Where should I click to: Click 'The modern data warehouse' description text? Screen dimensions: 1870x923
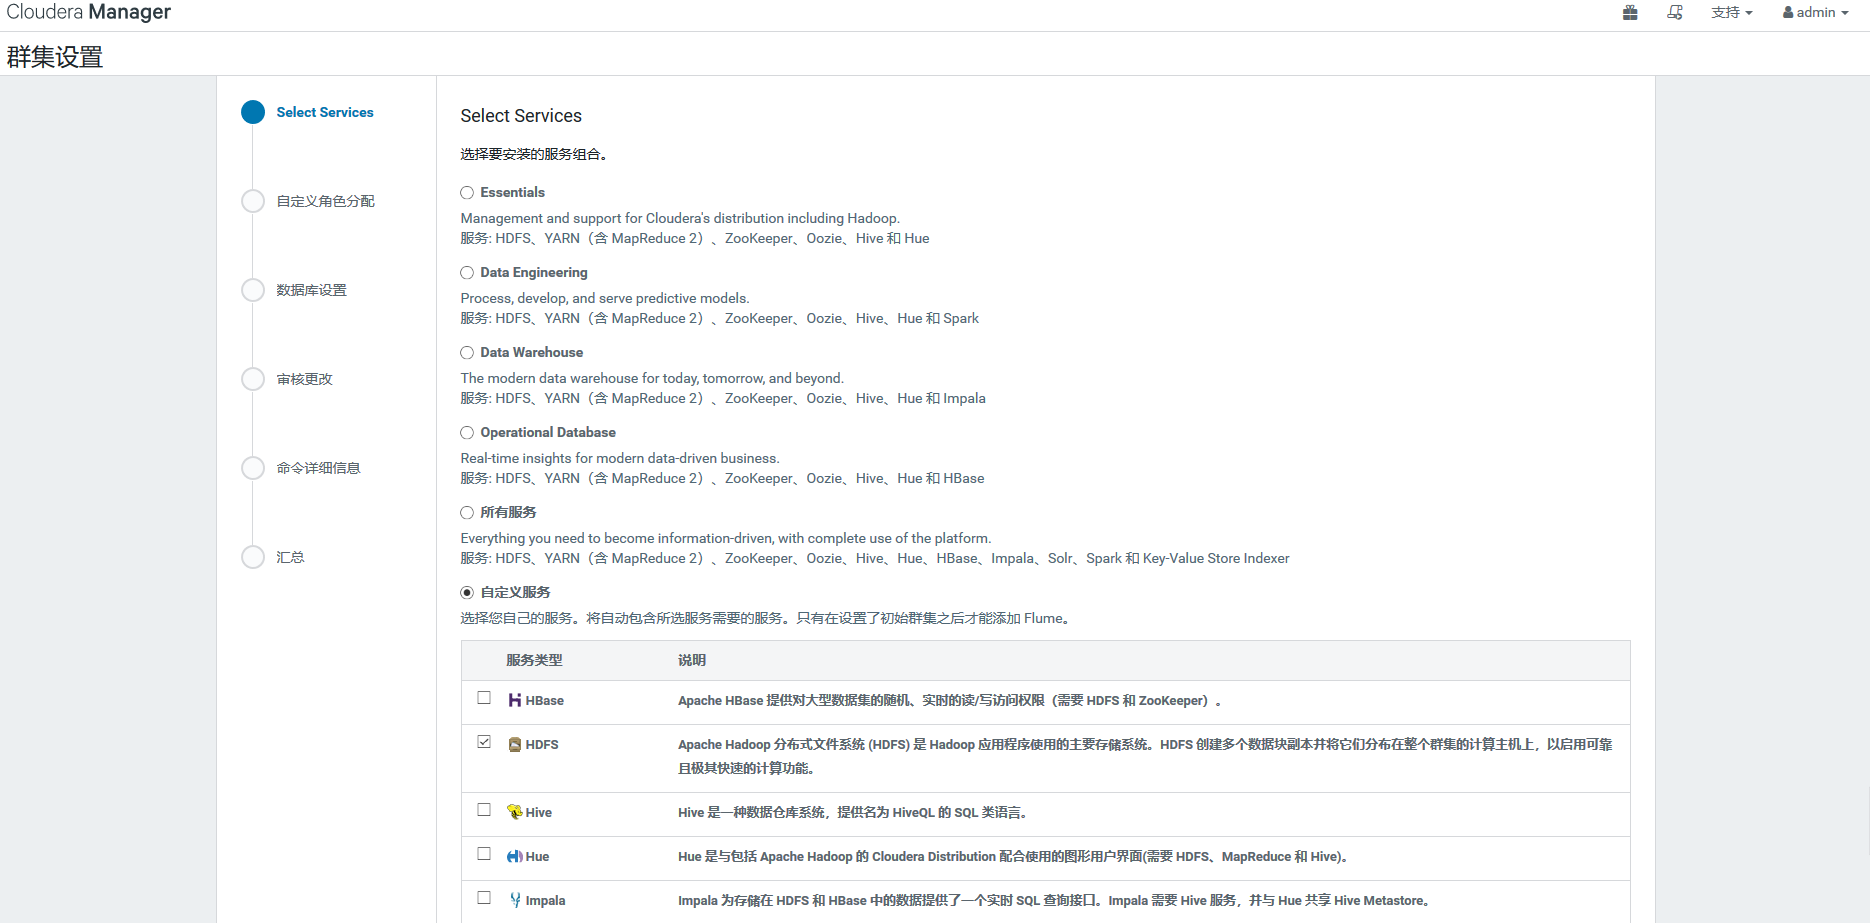coord(652,378)
